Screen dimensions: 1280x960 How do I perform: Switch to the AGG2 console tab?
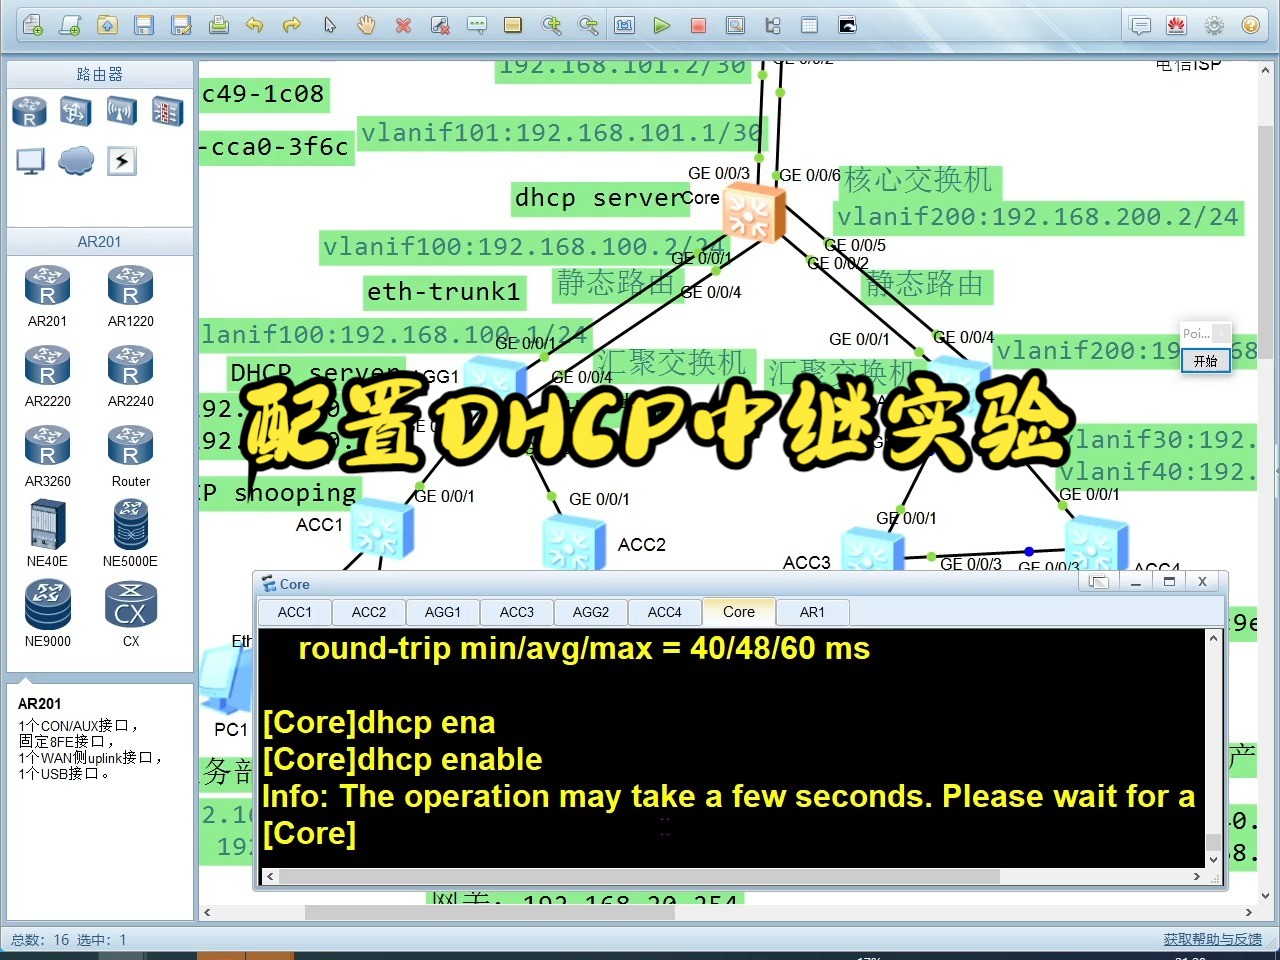[x=591, y=612]
